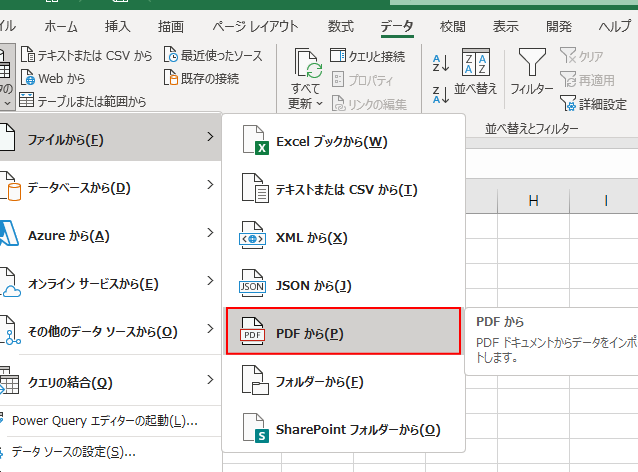Click クリア filter clear
The width and height of the screenshot is (638, 472).
coord(581,56)
